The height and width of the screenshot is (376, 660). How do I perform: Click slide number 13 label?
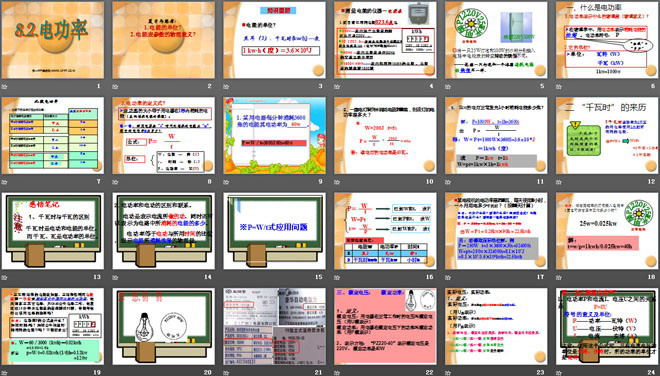click(97, 277)
